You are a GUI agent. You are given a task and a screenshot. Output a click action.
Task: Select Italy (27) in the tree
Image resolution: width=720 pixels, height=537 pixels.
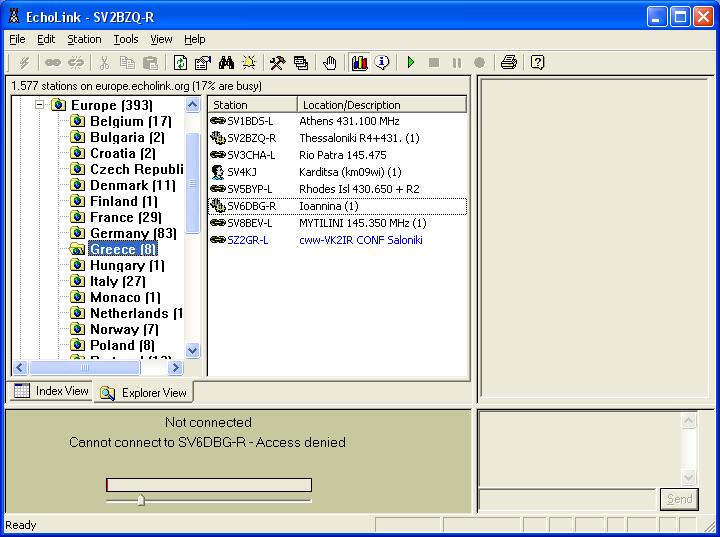point(118,281)
